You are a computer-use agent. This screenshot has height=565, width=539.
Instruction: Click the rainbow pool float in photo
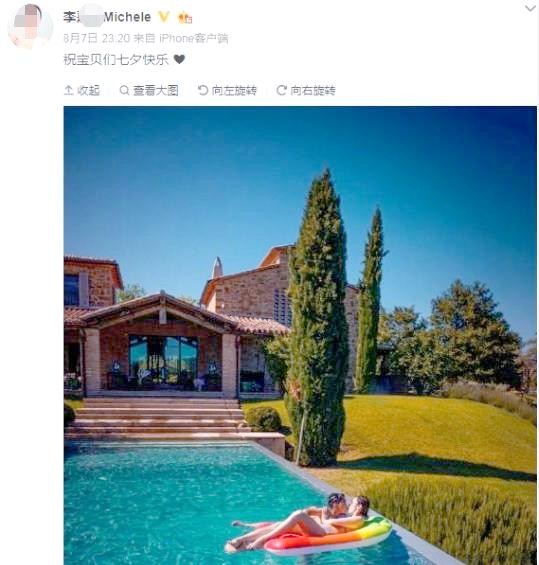[331, 535]
